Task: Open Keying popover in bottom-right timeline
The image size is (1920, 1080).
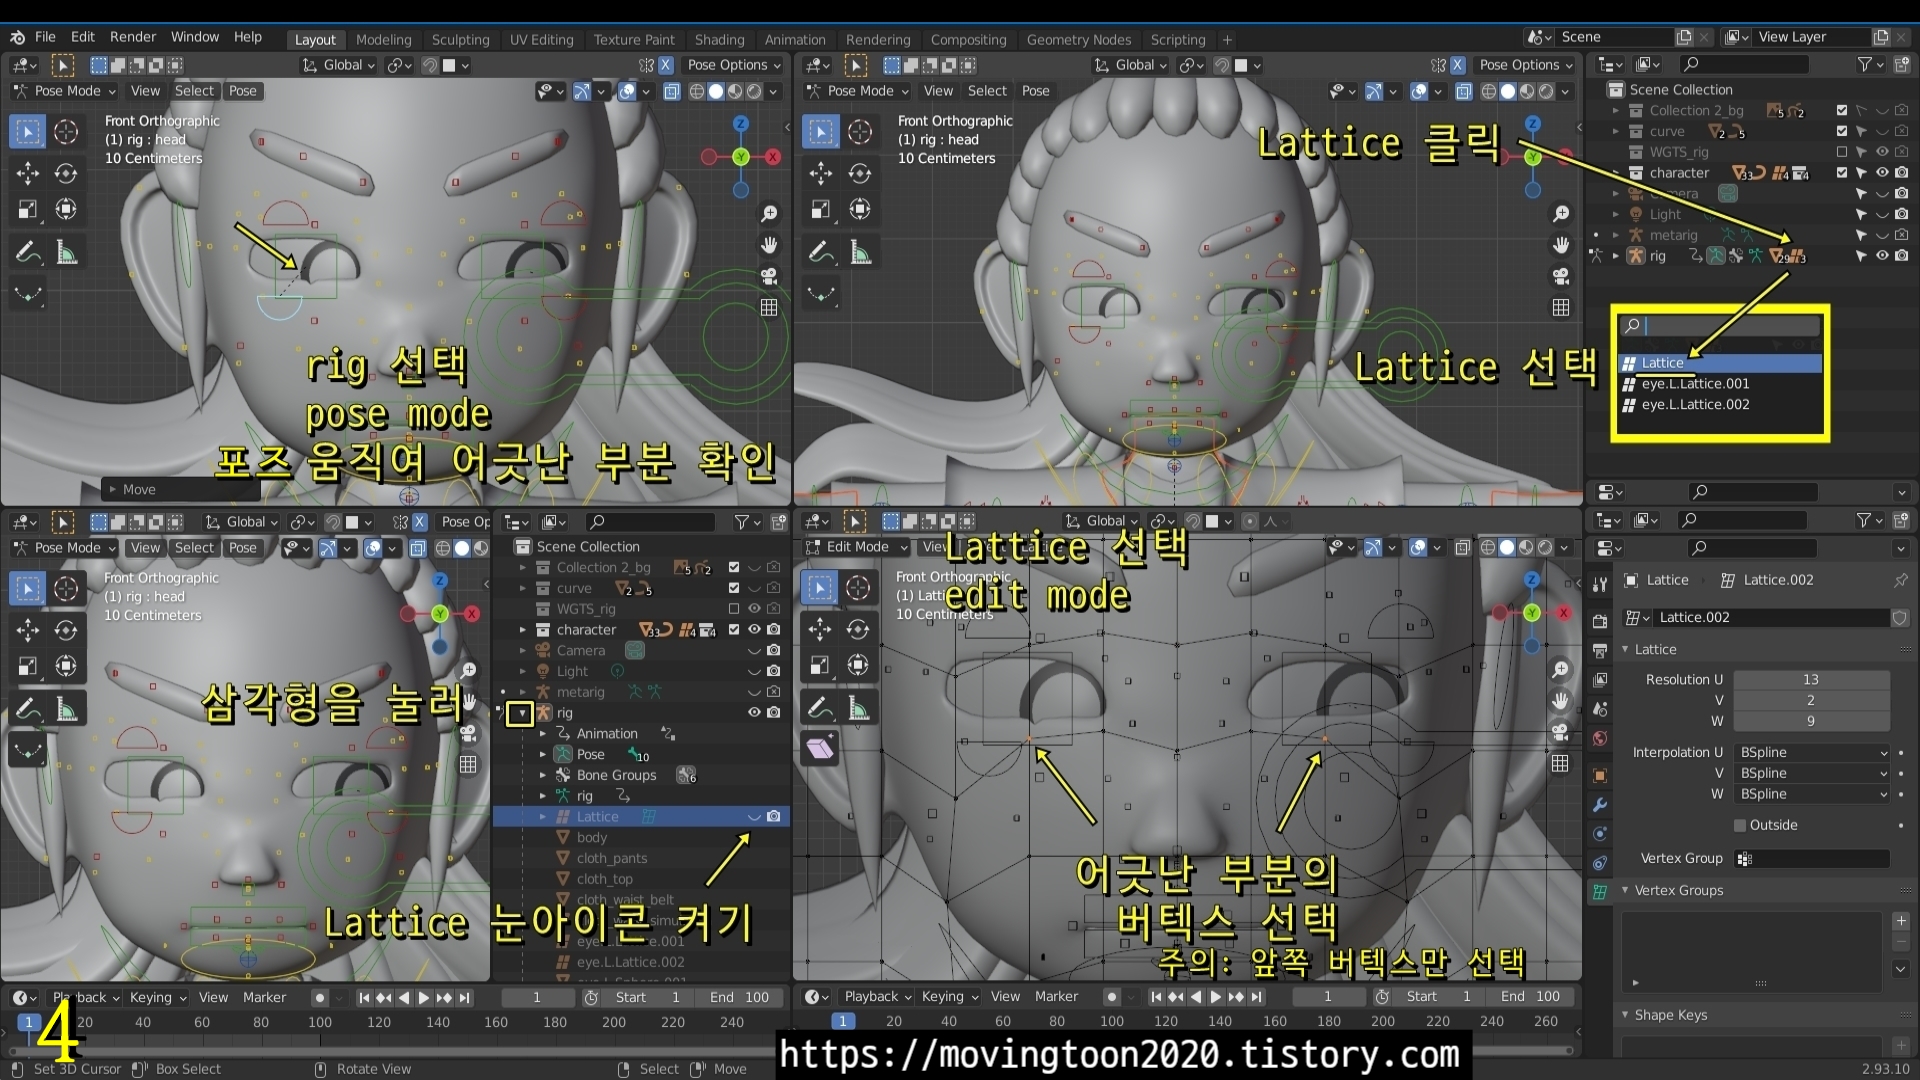Action: (x=949, y=997)
